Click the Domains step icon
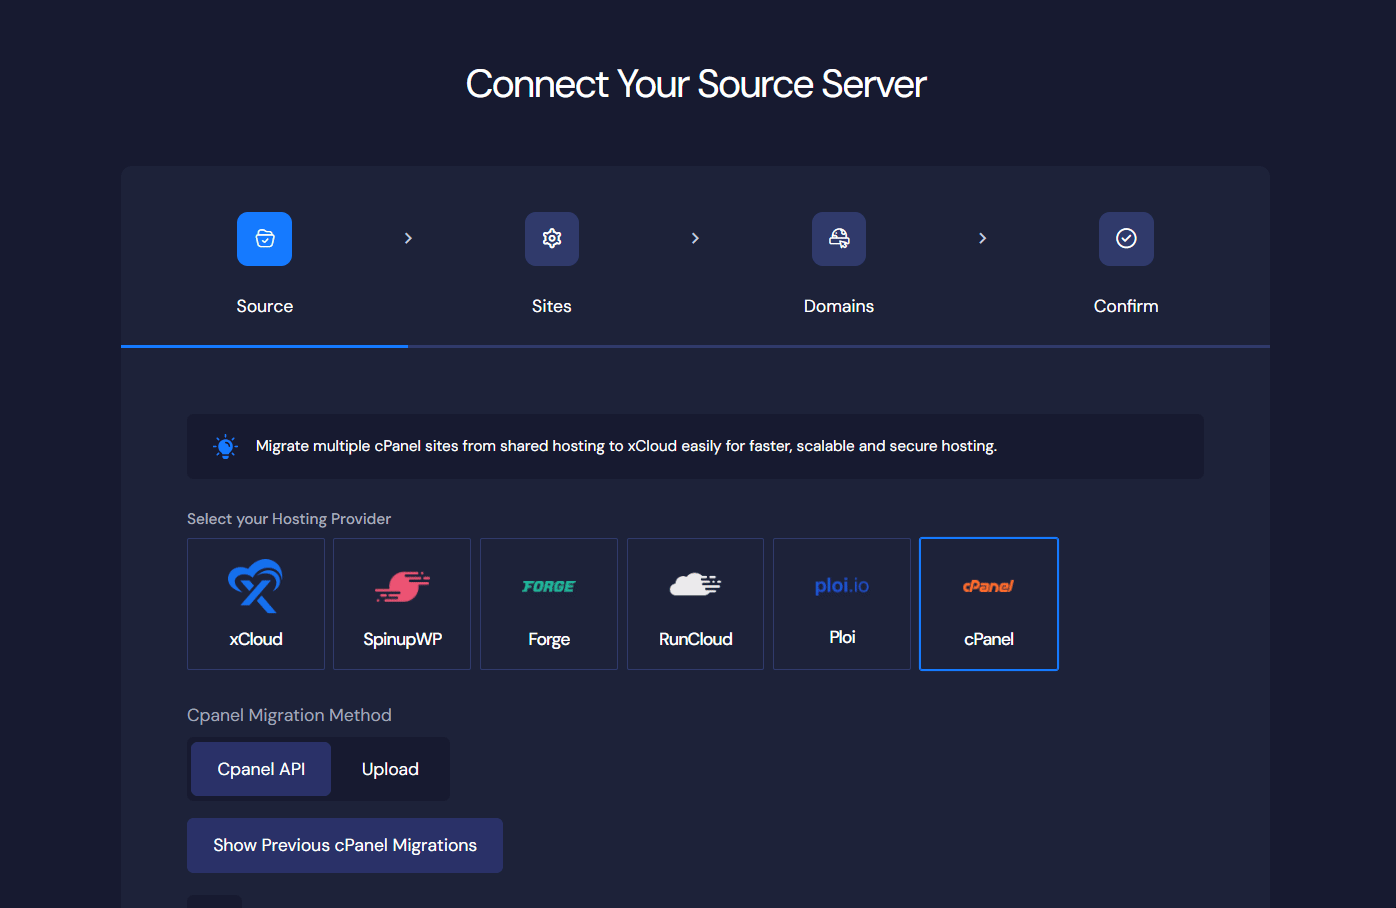The width and height of the screenshot is (1396, 908). 838,238
